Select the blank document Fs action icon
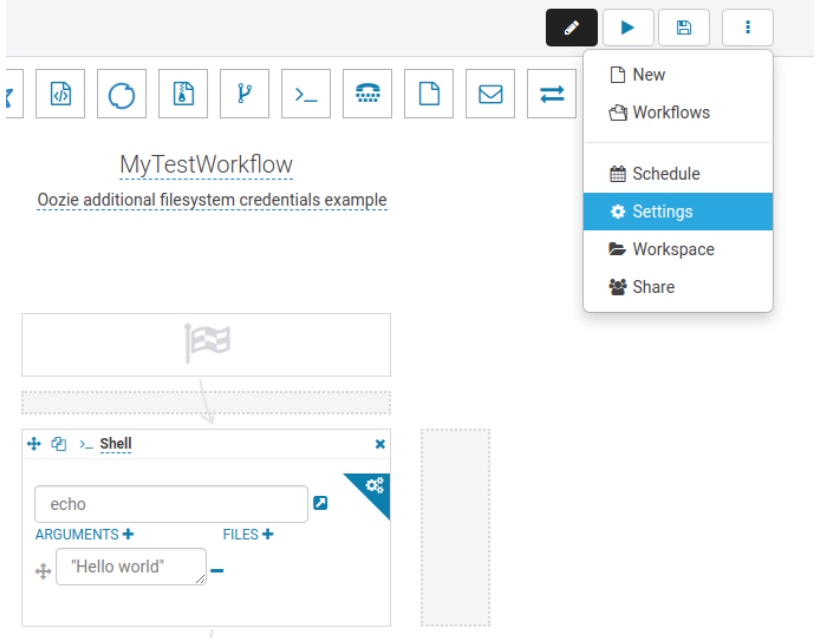This screenshot has width=826, height=644. (429, 94)
